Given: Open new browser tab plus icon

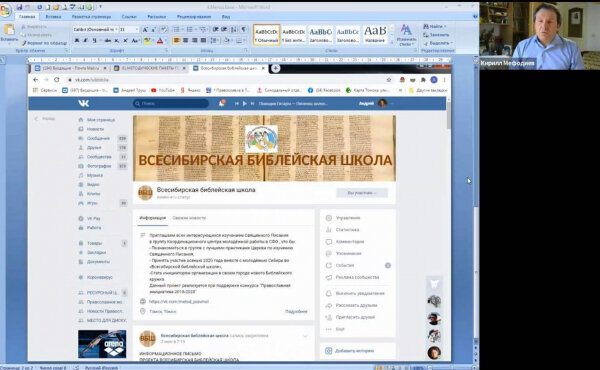Looking at the screenshot, I should coord(276,68).
